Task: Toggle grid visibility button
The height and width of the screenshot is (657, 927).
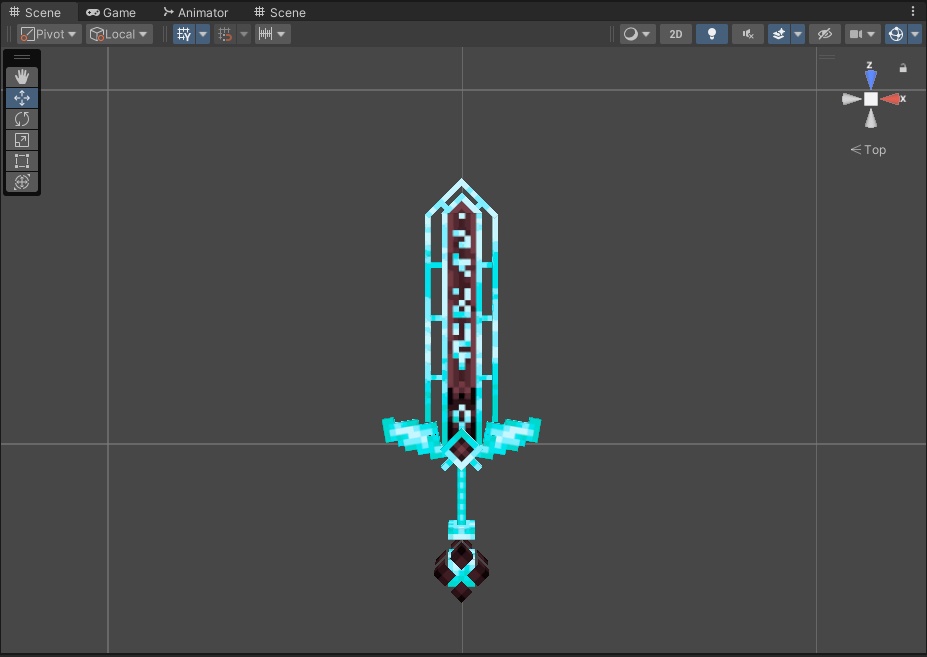Action: [x=184, y=34]
